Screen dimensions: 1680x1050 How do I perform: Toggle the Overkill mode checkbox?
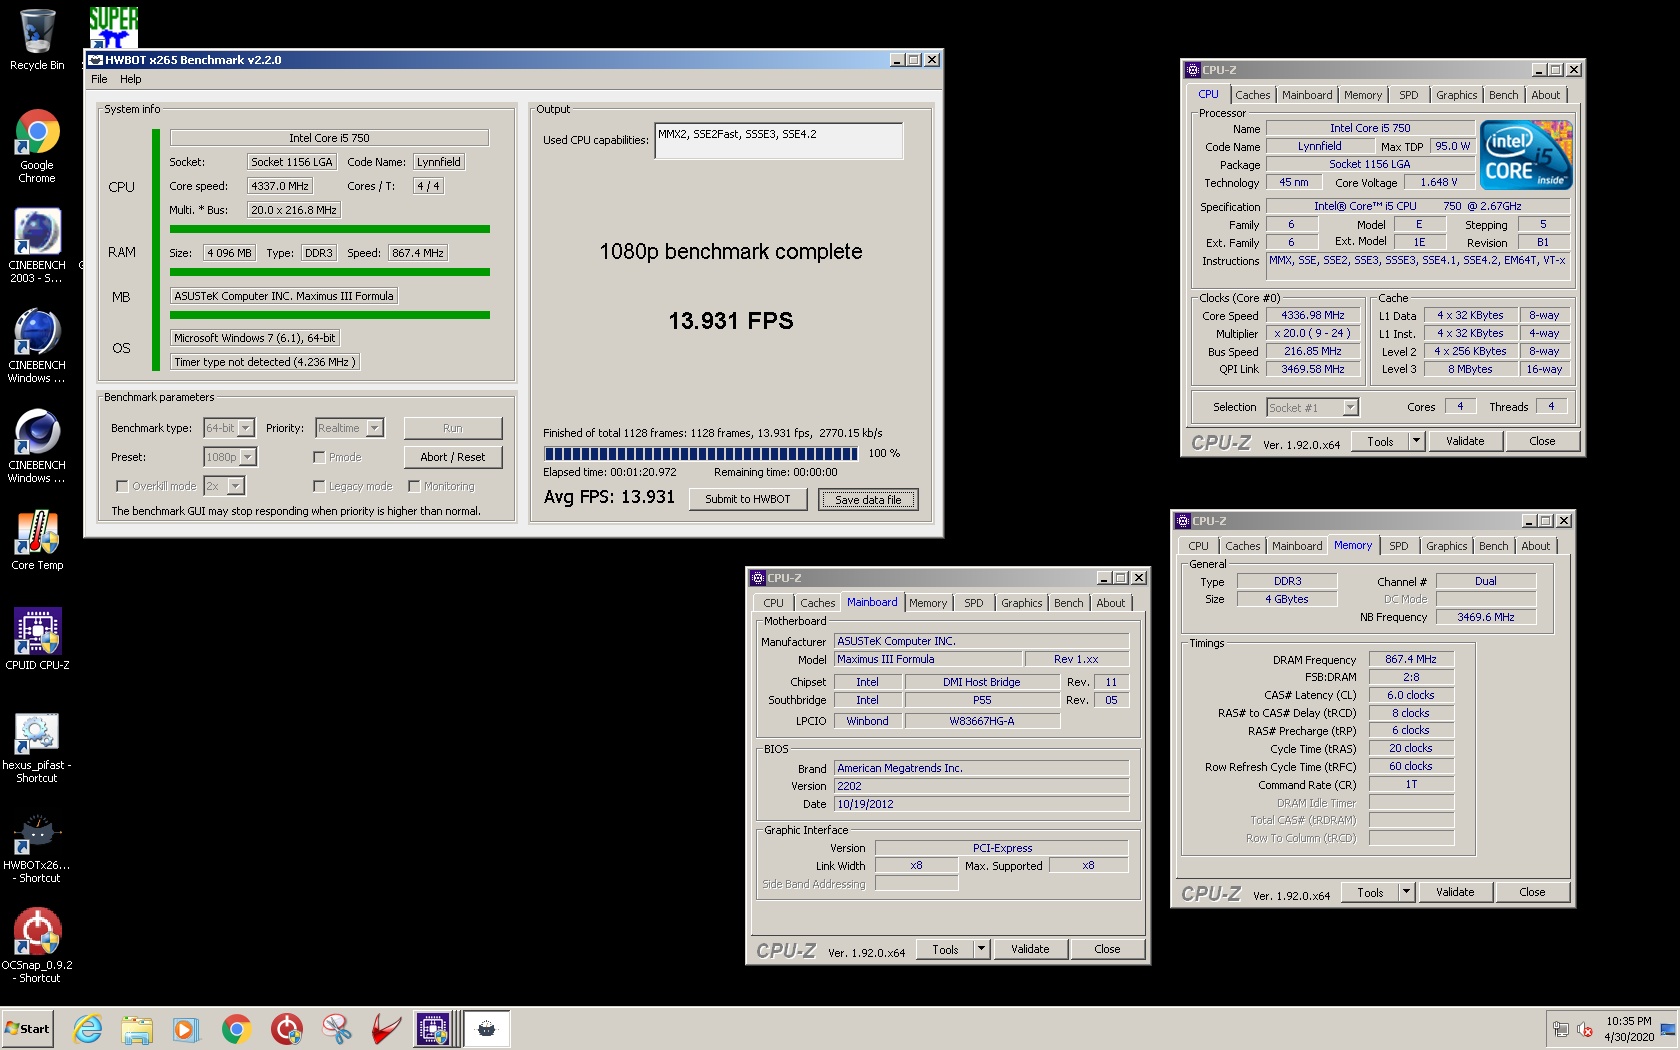(x=122, y=486)
